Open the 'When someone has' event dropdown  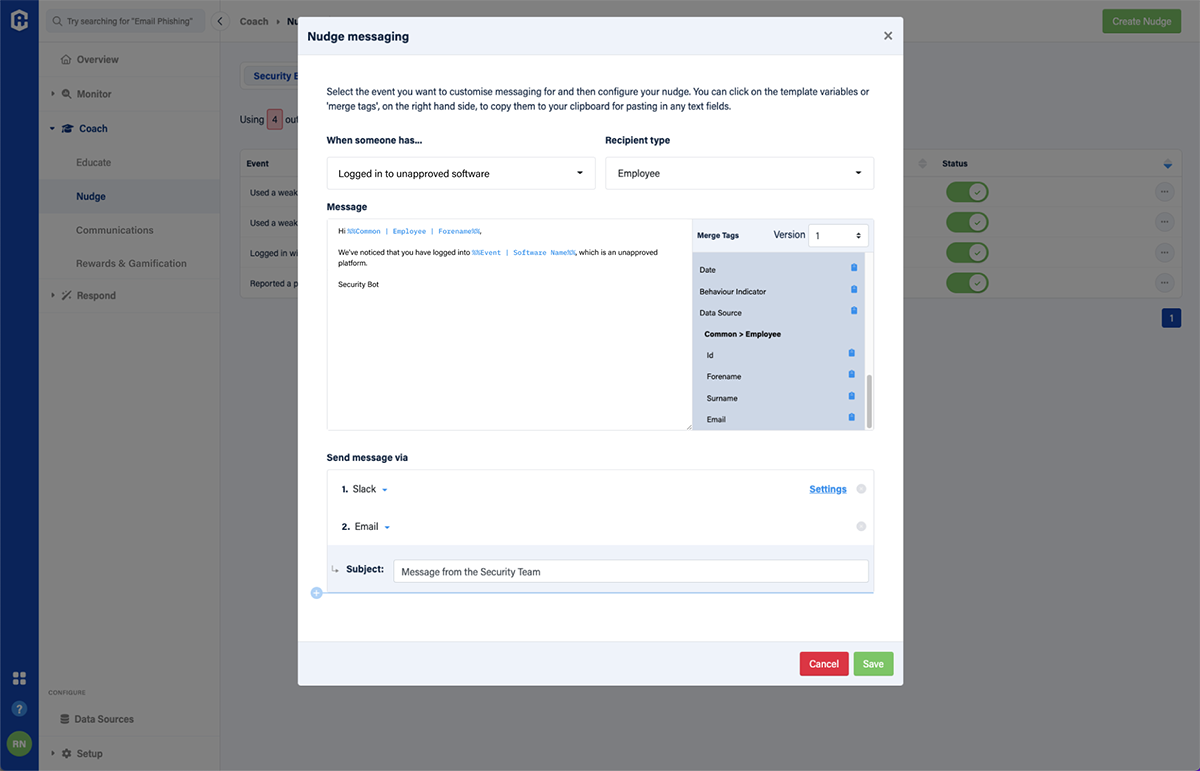(460, 172)
